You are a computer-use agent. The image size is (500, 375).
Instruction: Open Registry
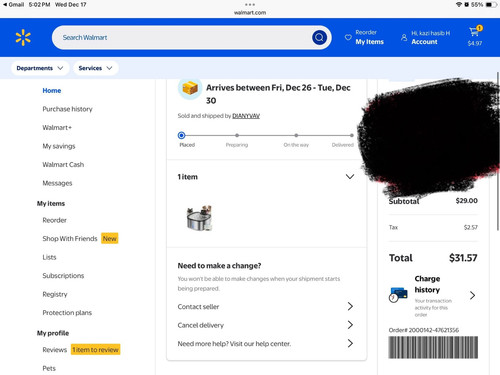tap(55, 294)
